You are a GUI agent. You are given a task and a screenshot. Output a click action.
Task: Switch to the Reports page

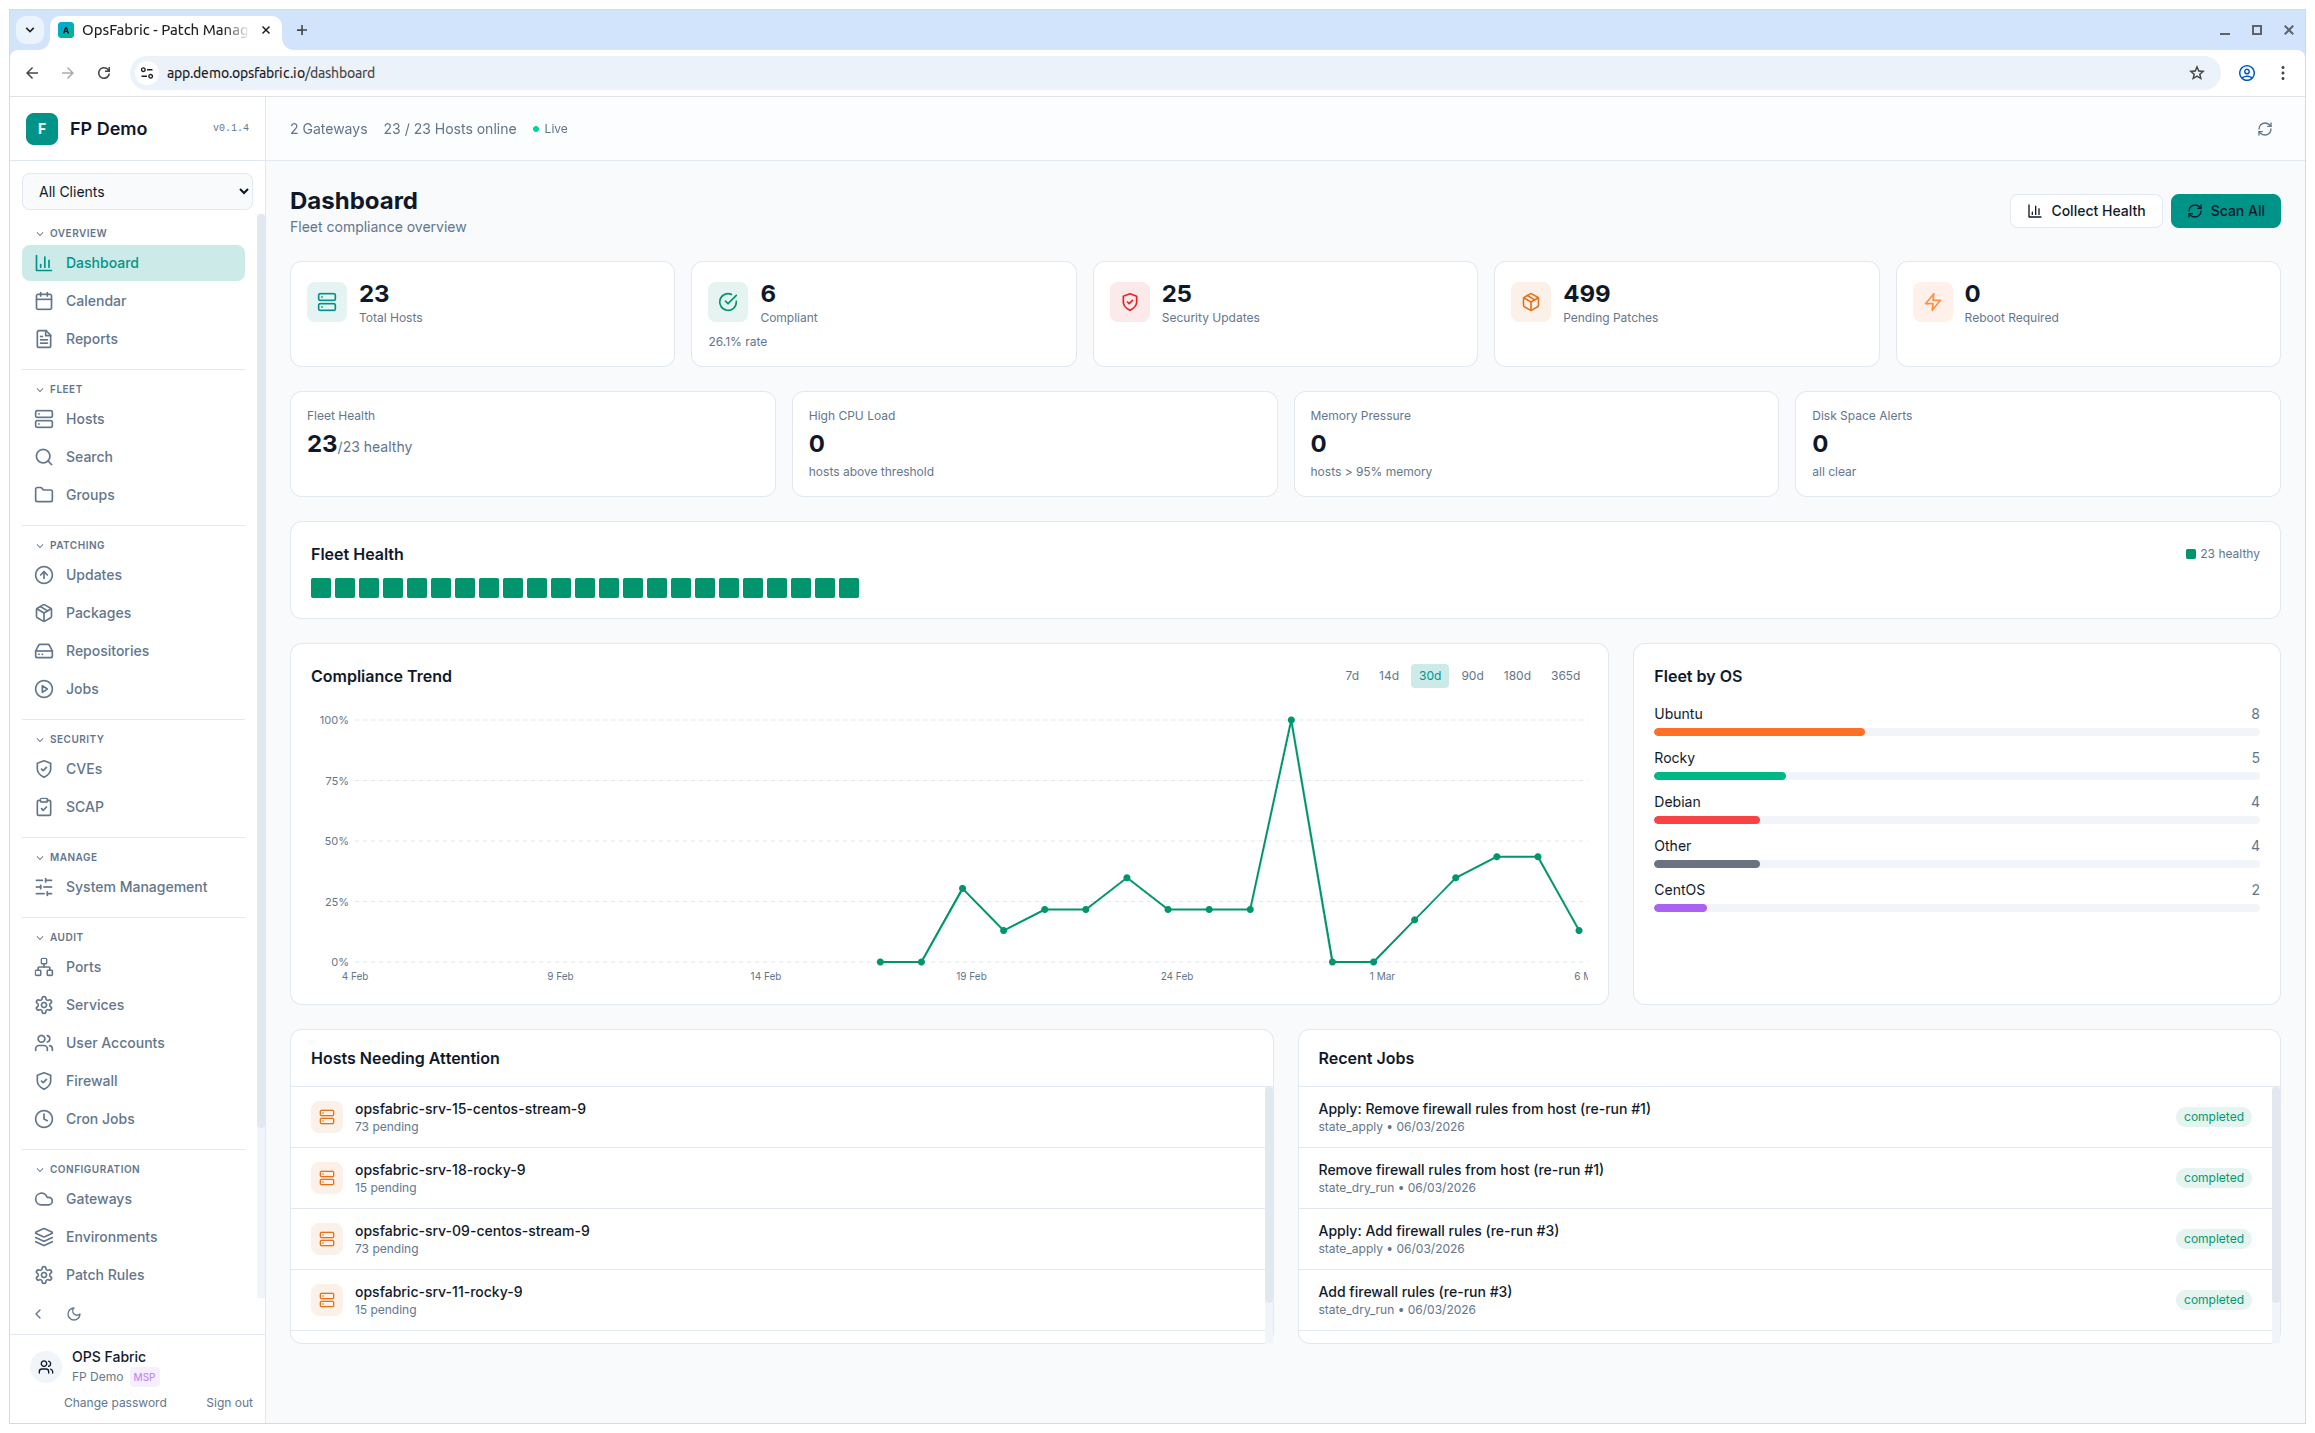point(92,338)
